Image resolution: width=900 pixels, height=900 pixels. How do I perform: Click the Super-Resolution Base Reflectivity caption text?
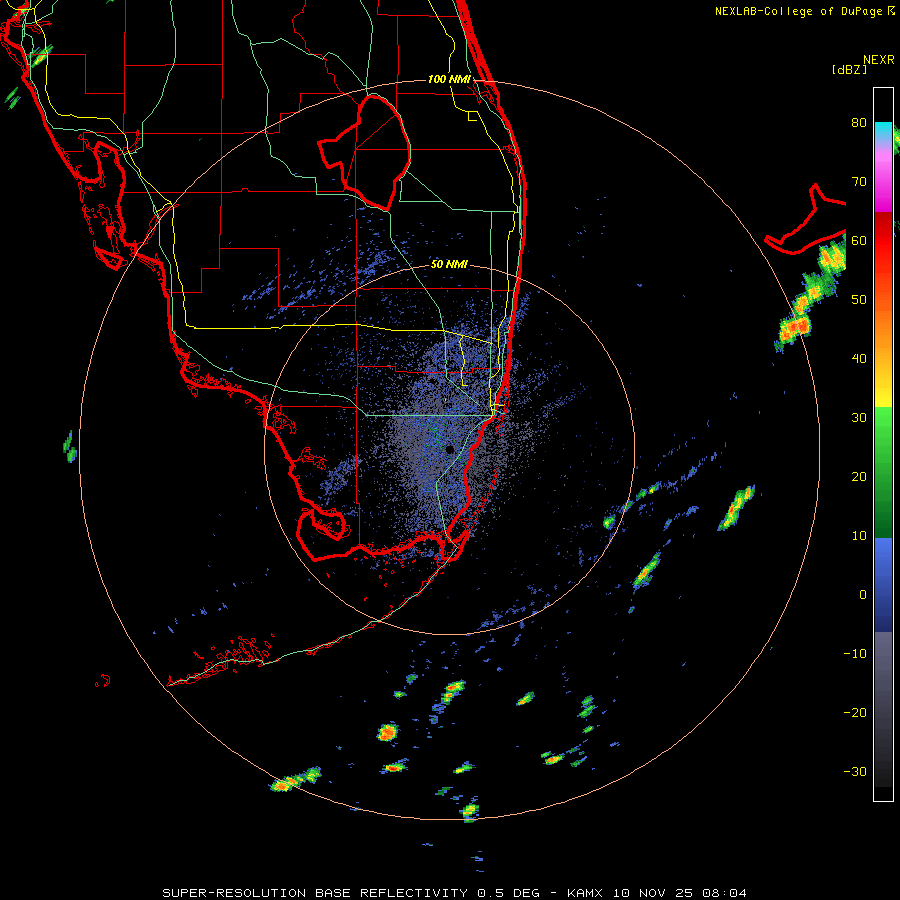click(455, 893)
